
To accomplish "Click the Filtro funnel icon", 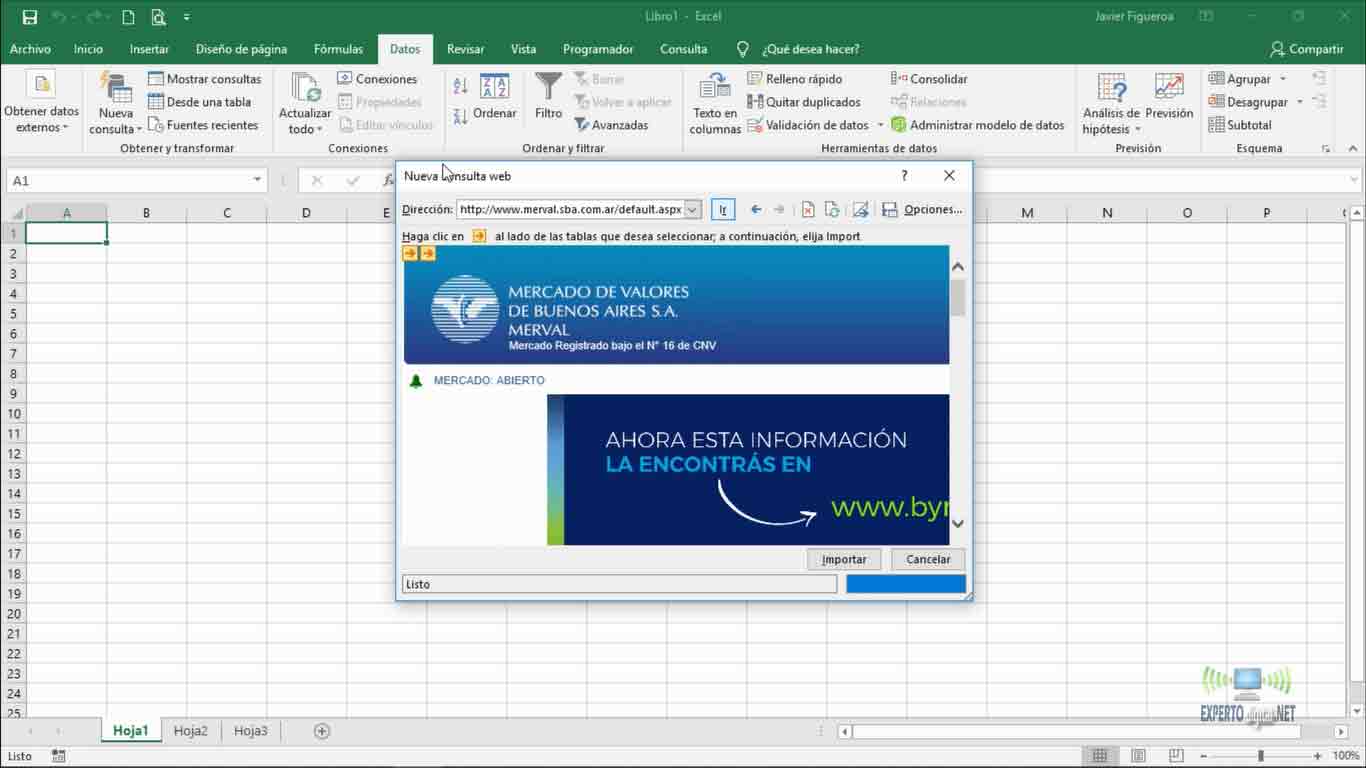I will coord(548,88).
